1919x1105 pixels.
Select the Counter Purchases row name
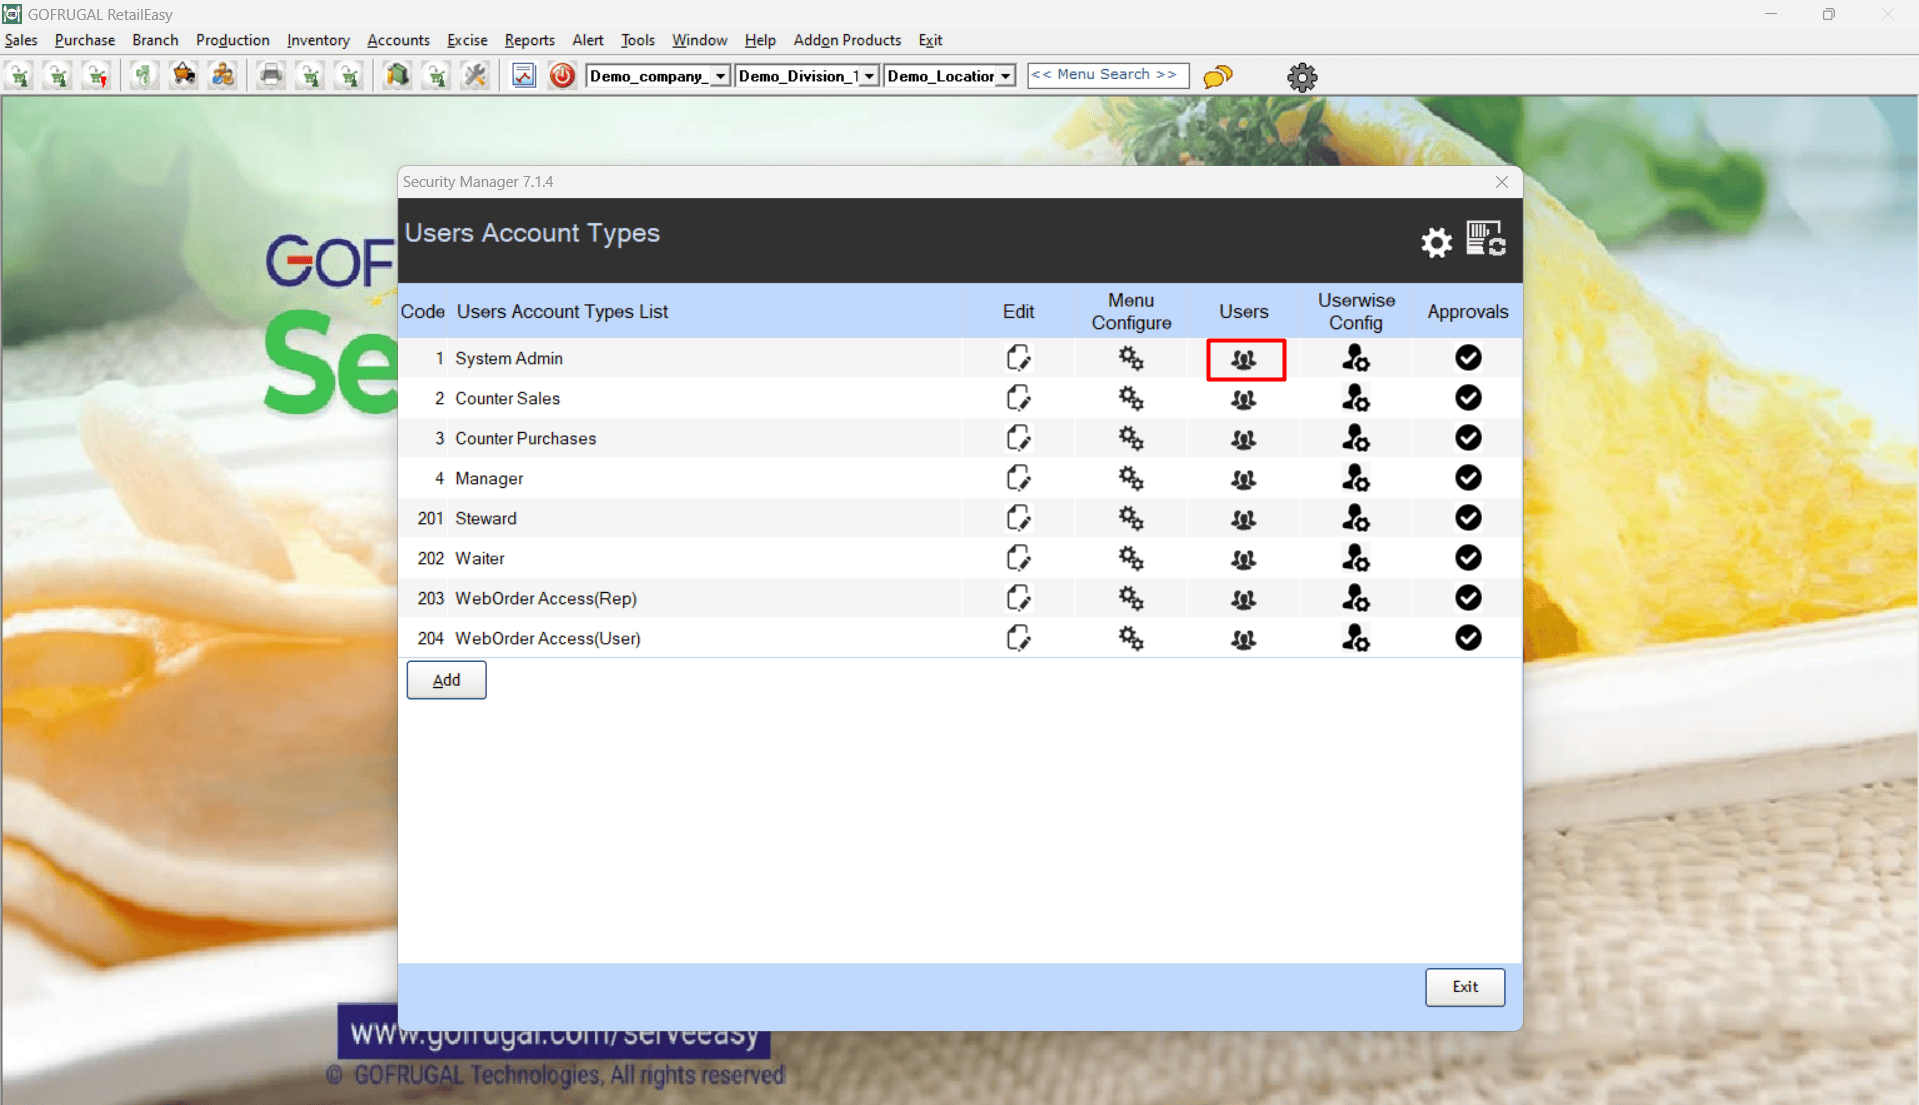525,438
